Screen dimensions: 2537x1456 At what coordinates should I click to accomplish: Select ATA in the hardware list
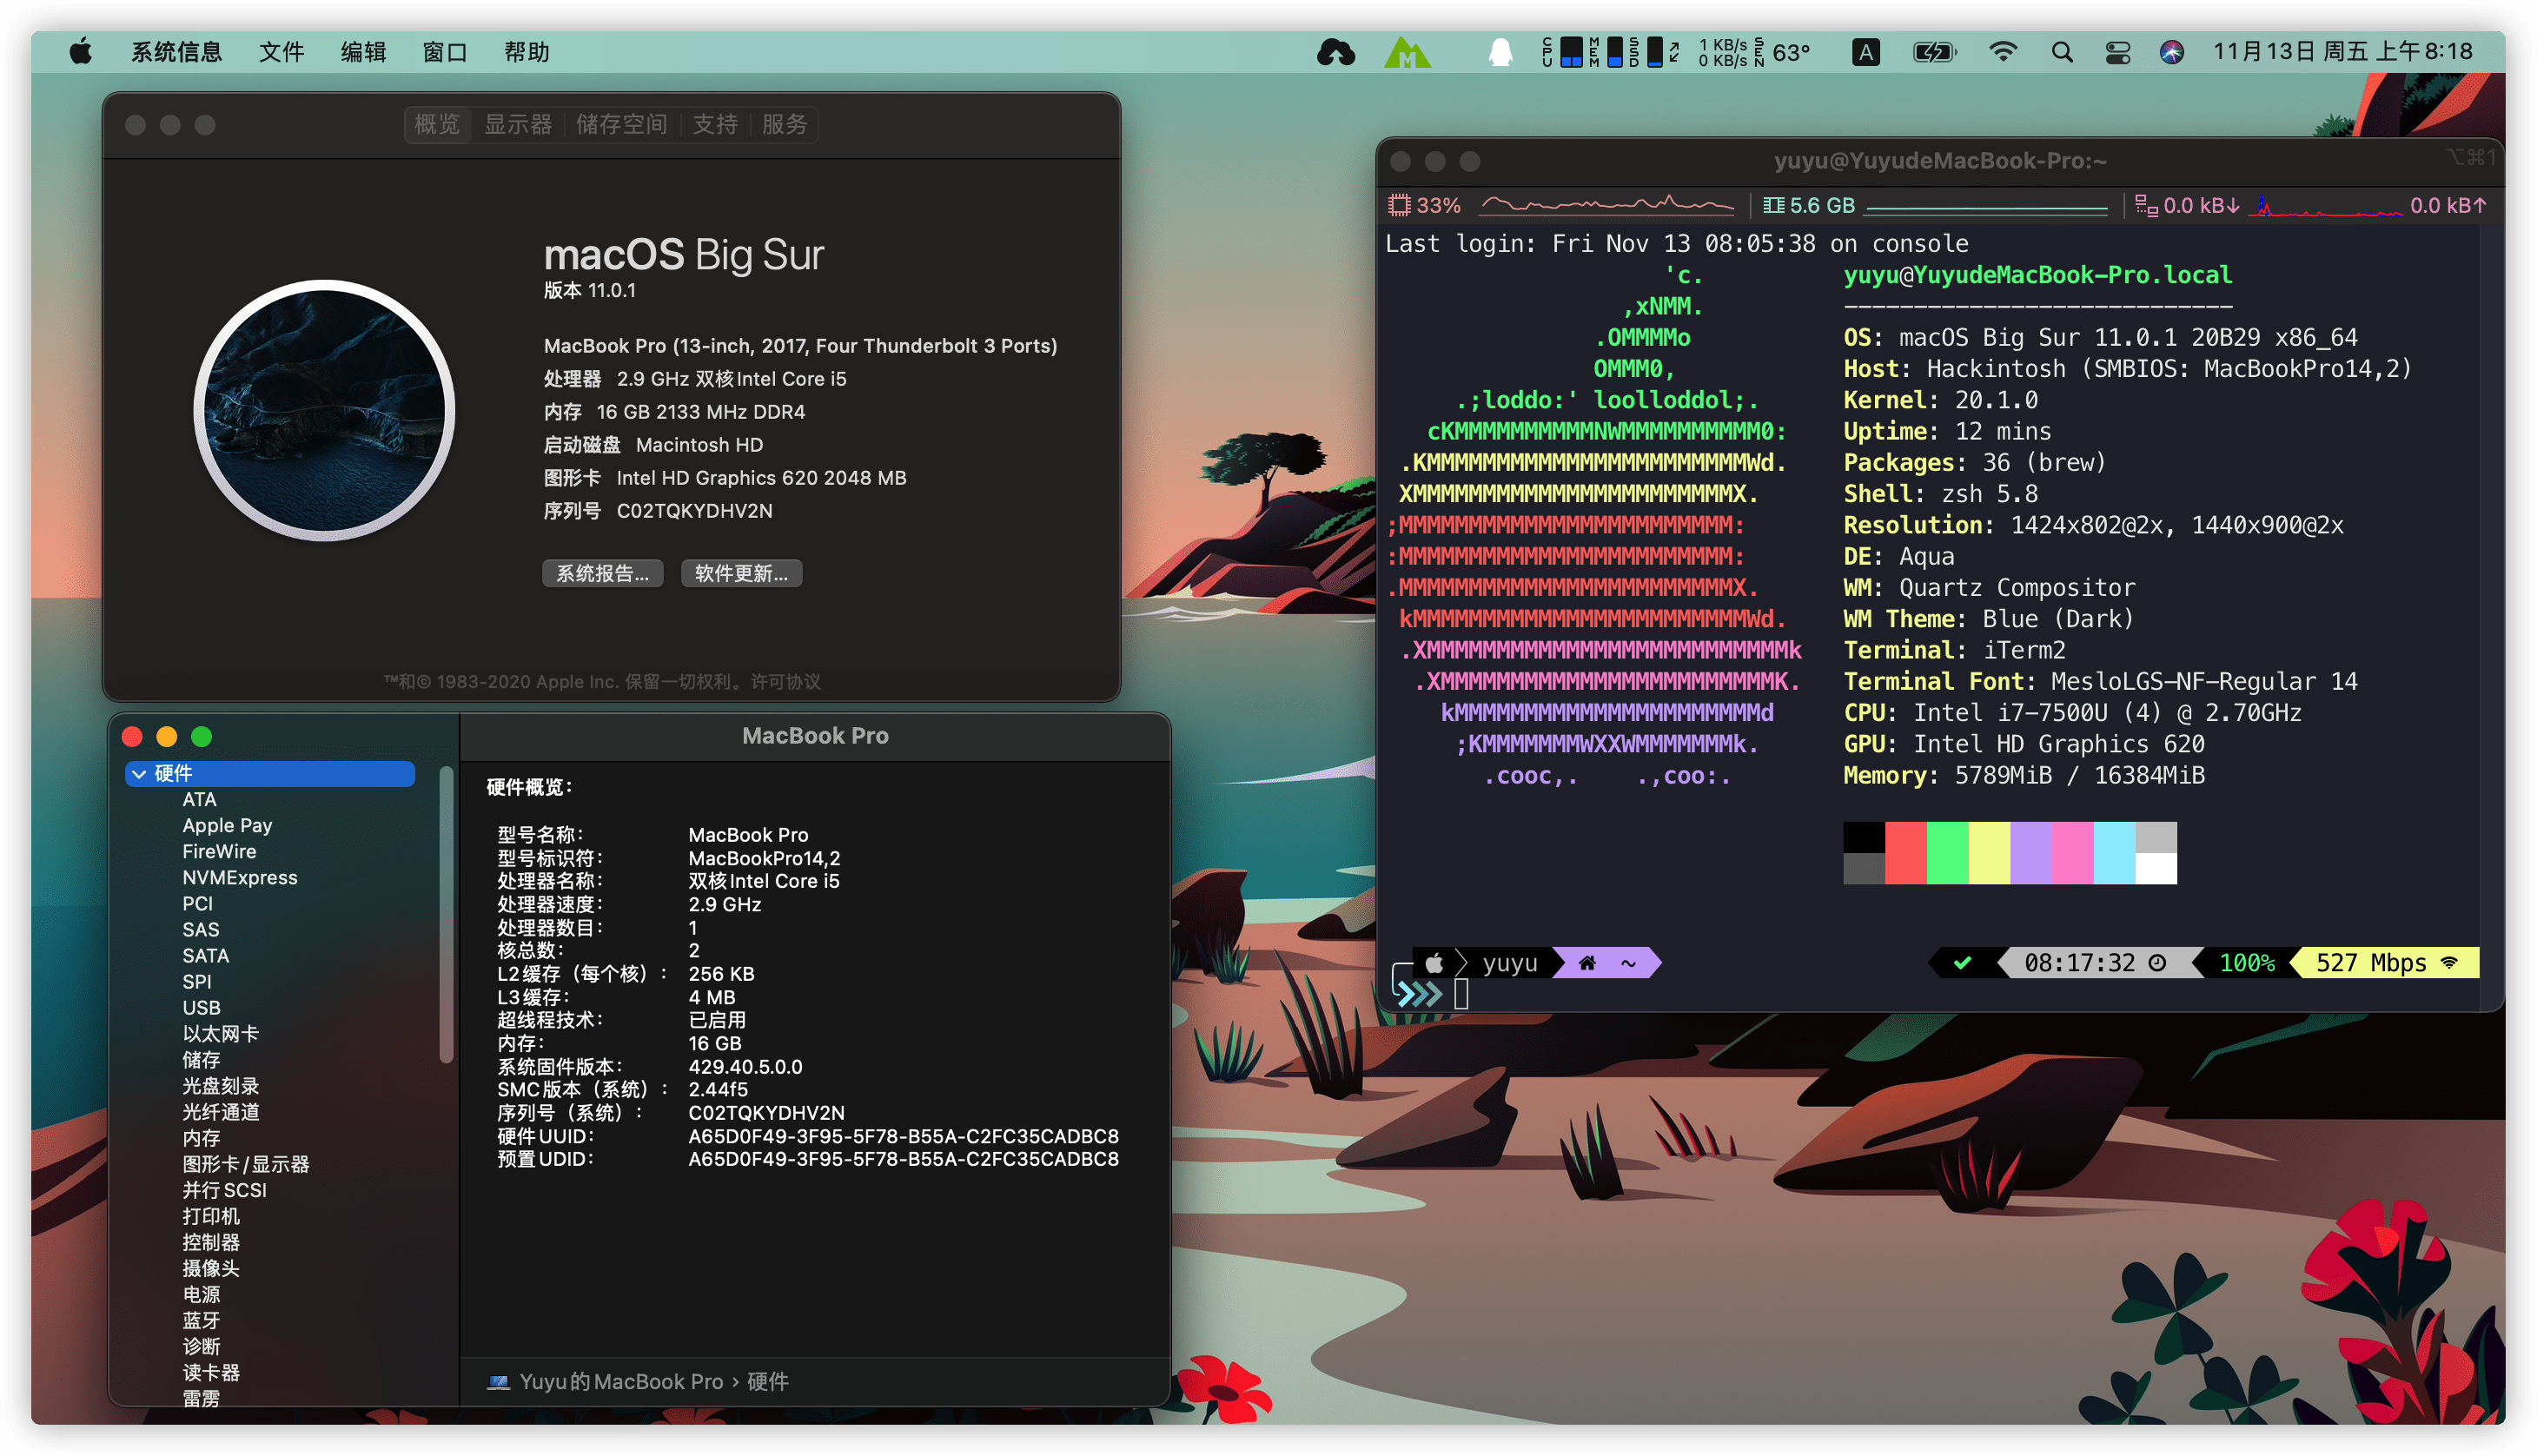199,799
